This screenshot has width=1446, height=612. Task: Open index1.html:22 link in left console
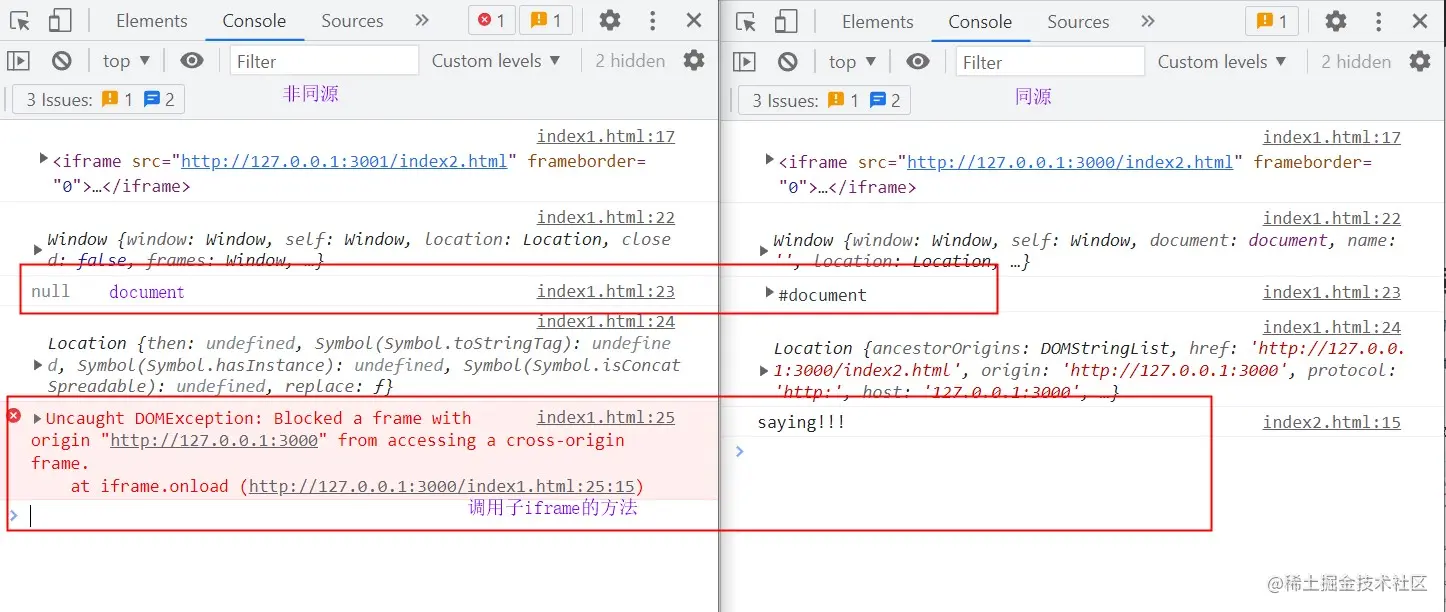coord(606,218)
